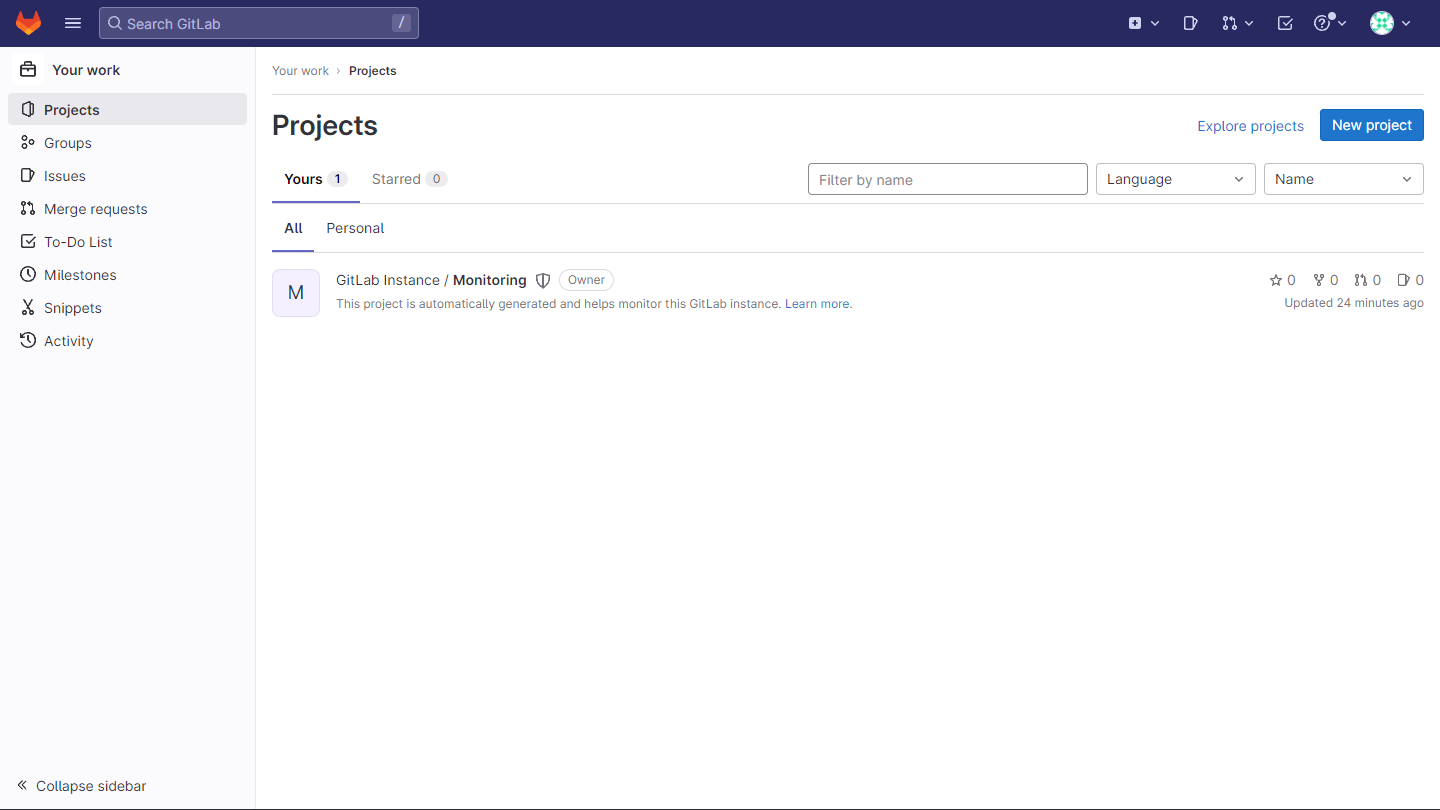Open the Learn more link

point(818,304)
